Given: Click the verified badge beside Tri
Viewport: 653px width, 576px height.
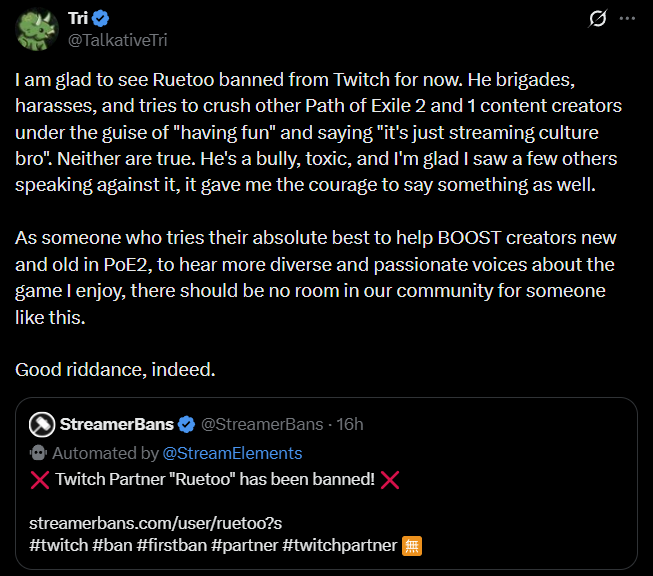Looking at the screenshot, I should point(105,19).
